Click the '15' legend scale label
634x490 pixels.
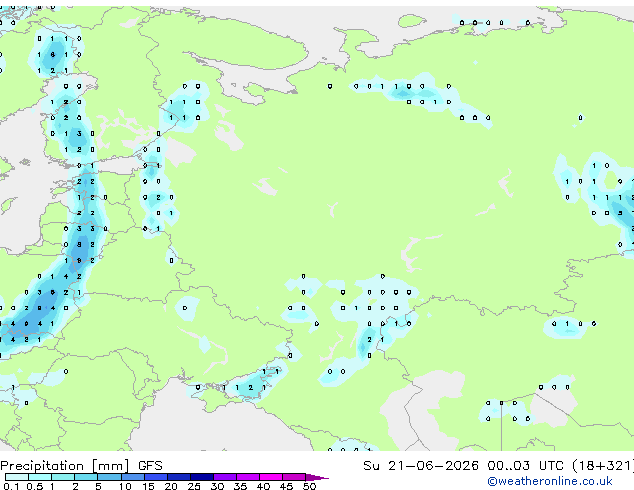[148, 486]
